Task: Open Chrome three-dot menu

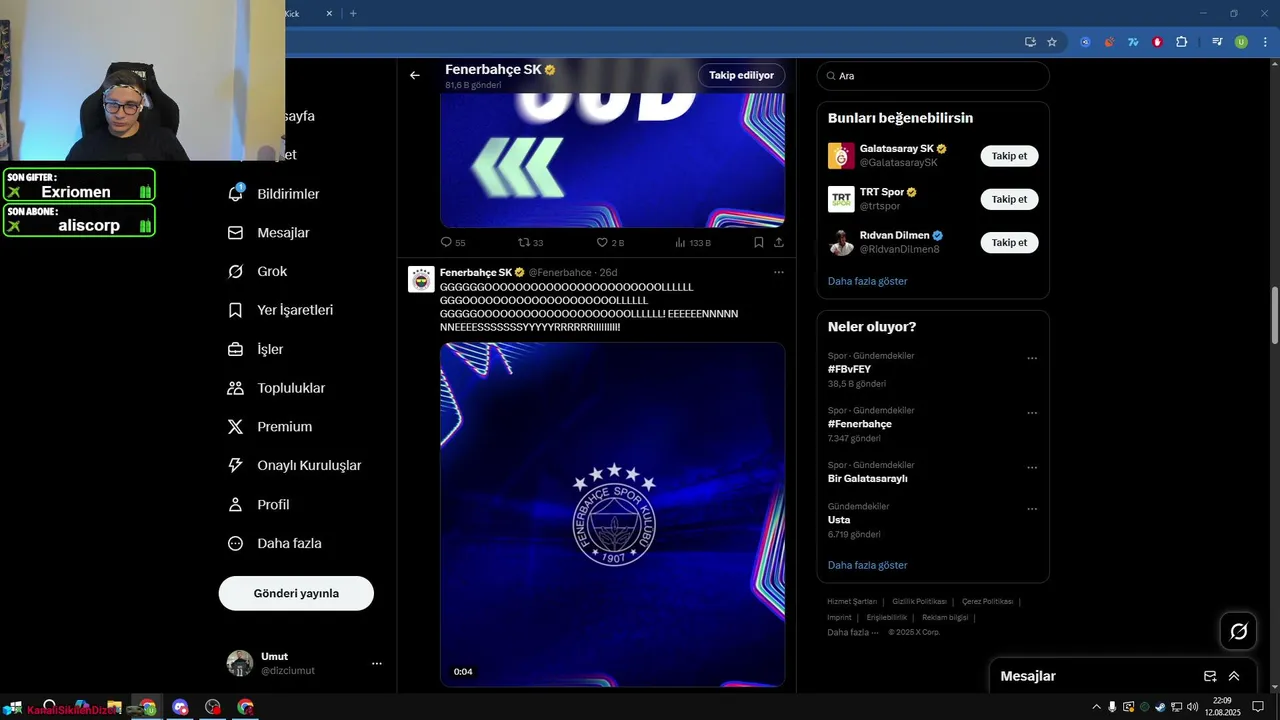Action: [1263, 42]
